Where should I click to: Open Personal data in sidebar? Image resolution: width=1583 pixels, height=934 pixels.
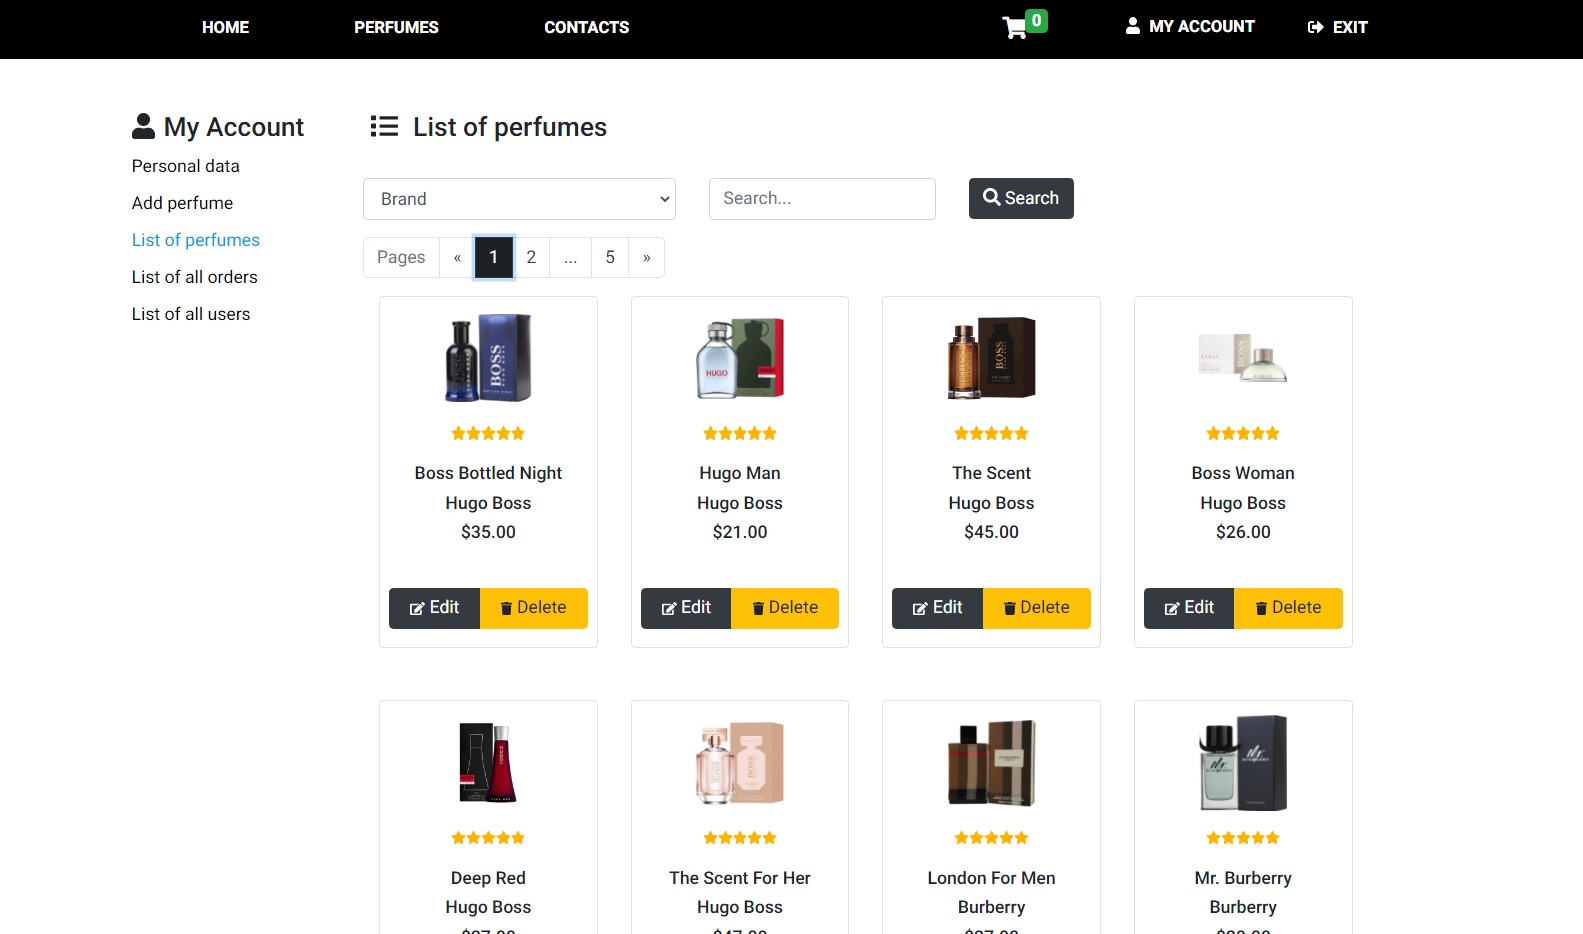pos(186,166)
